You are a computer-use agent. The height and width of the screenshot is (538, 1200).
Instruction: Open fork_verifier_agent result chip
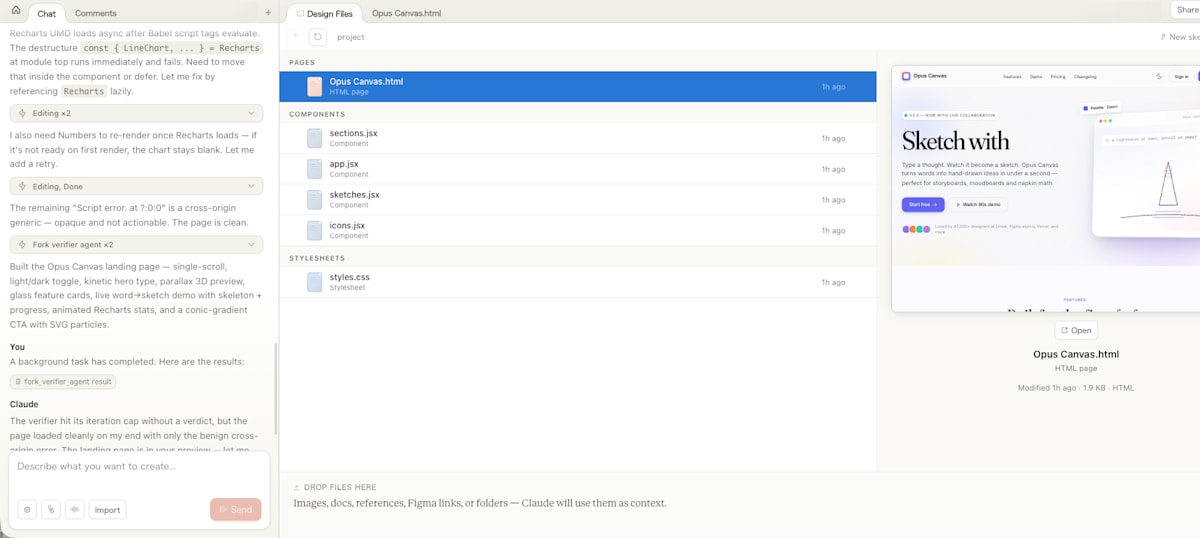(63, 381)
